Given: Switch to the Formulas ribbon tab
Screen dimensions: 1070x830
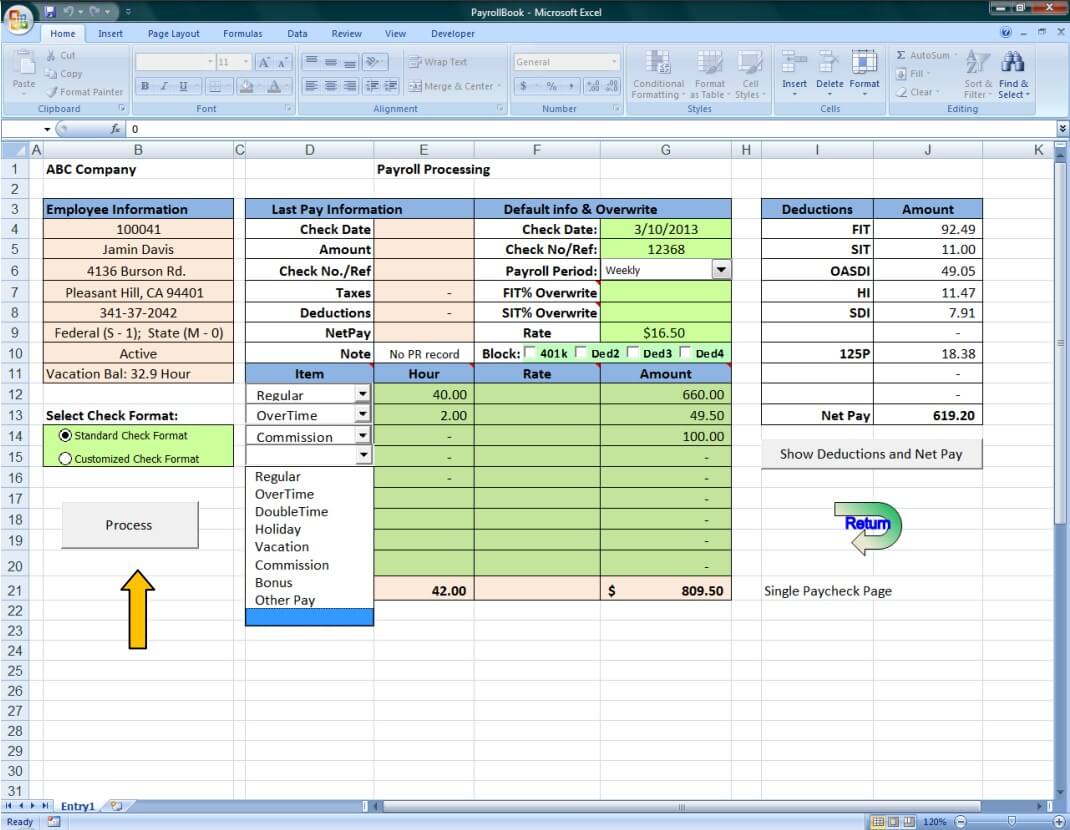Looking at the screenshot, I should [242, 33].
